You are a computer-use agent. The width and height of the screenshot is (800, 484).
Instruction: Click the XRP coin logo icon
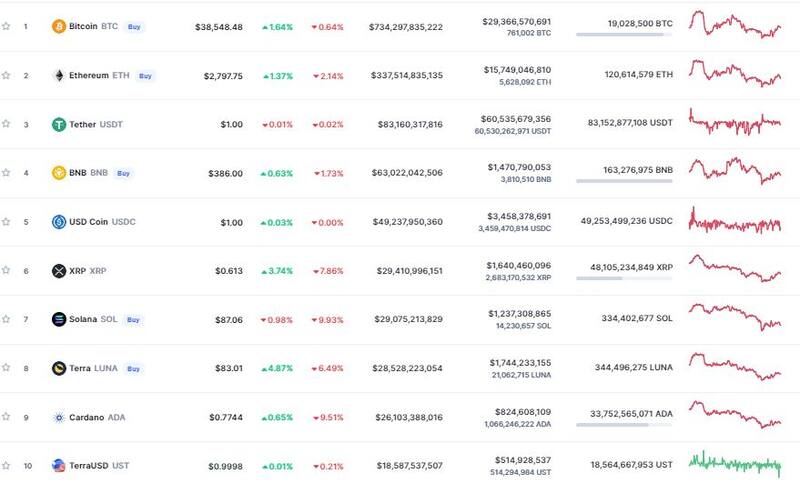coord(59,270)
